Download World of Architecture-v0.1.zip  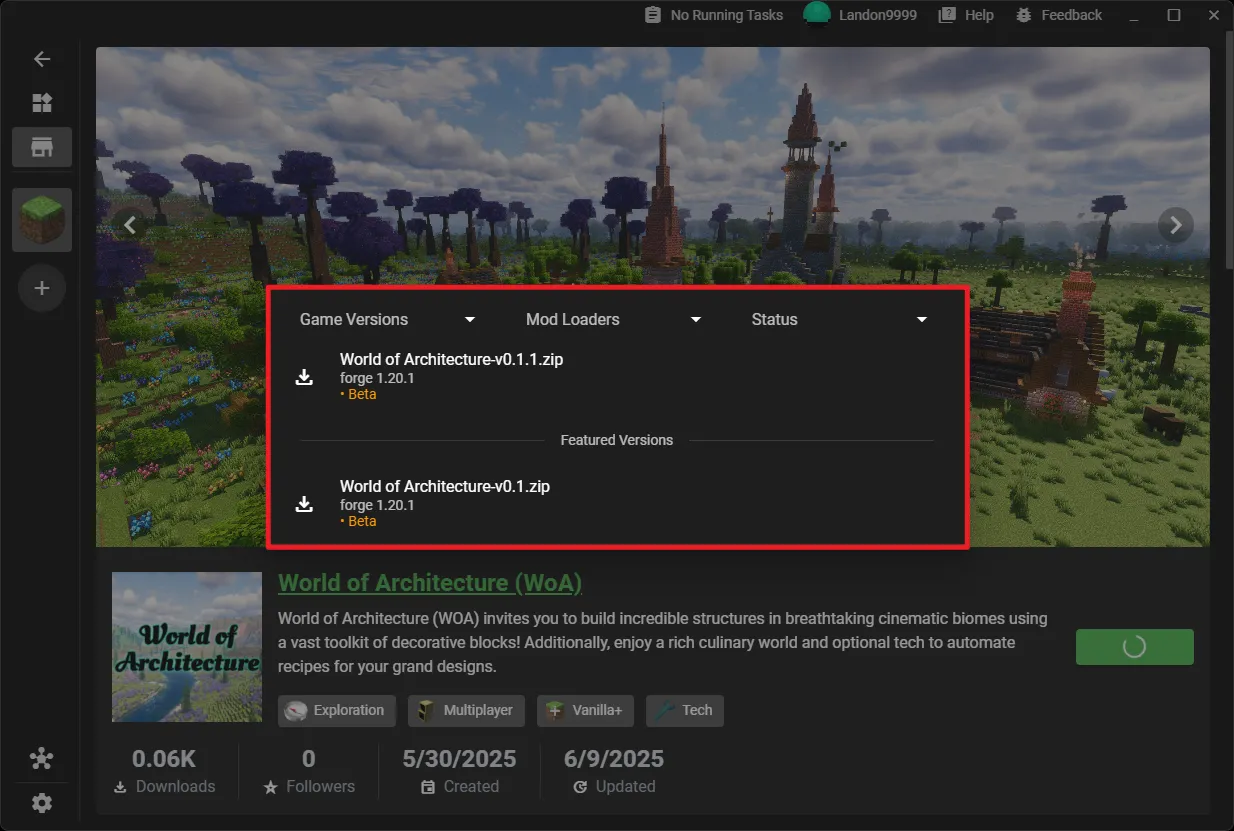305,504
